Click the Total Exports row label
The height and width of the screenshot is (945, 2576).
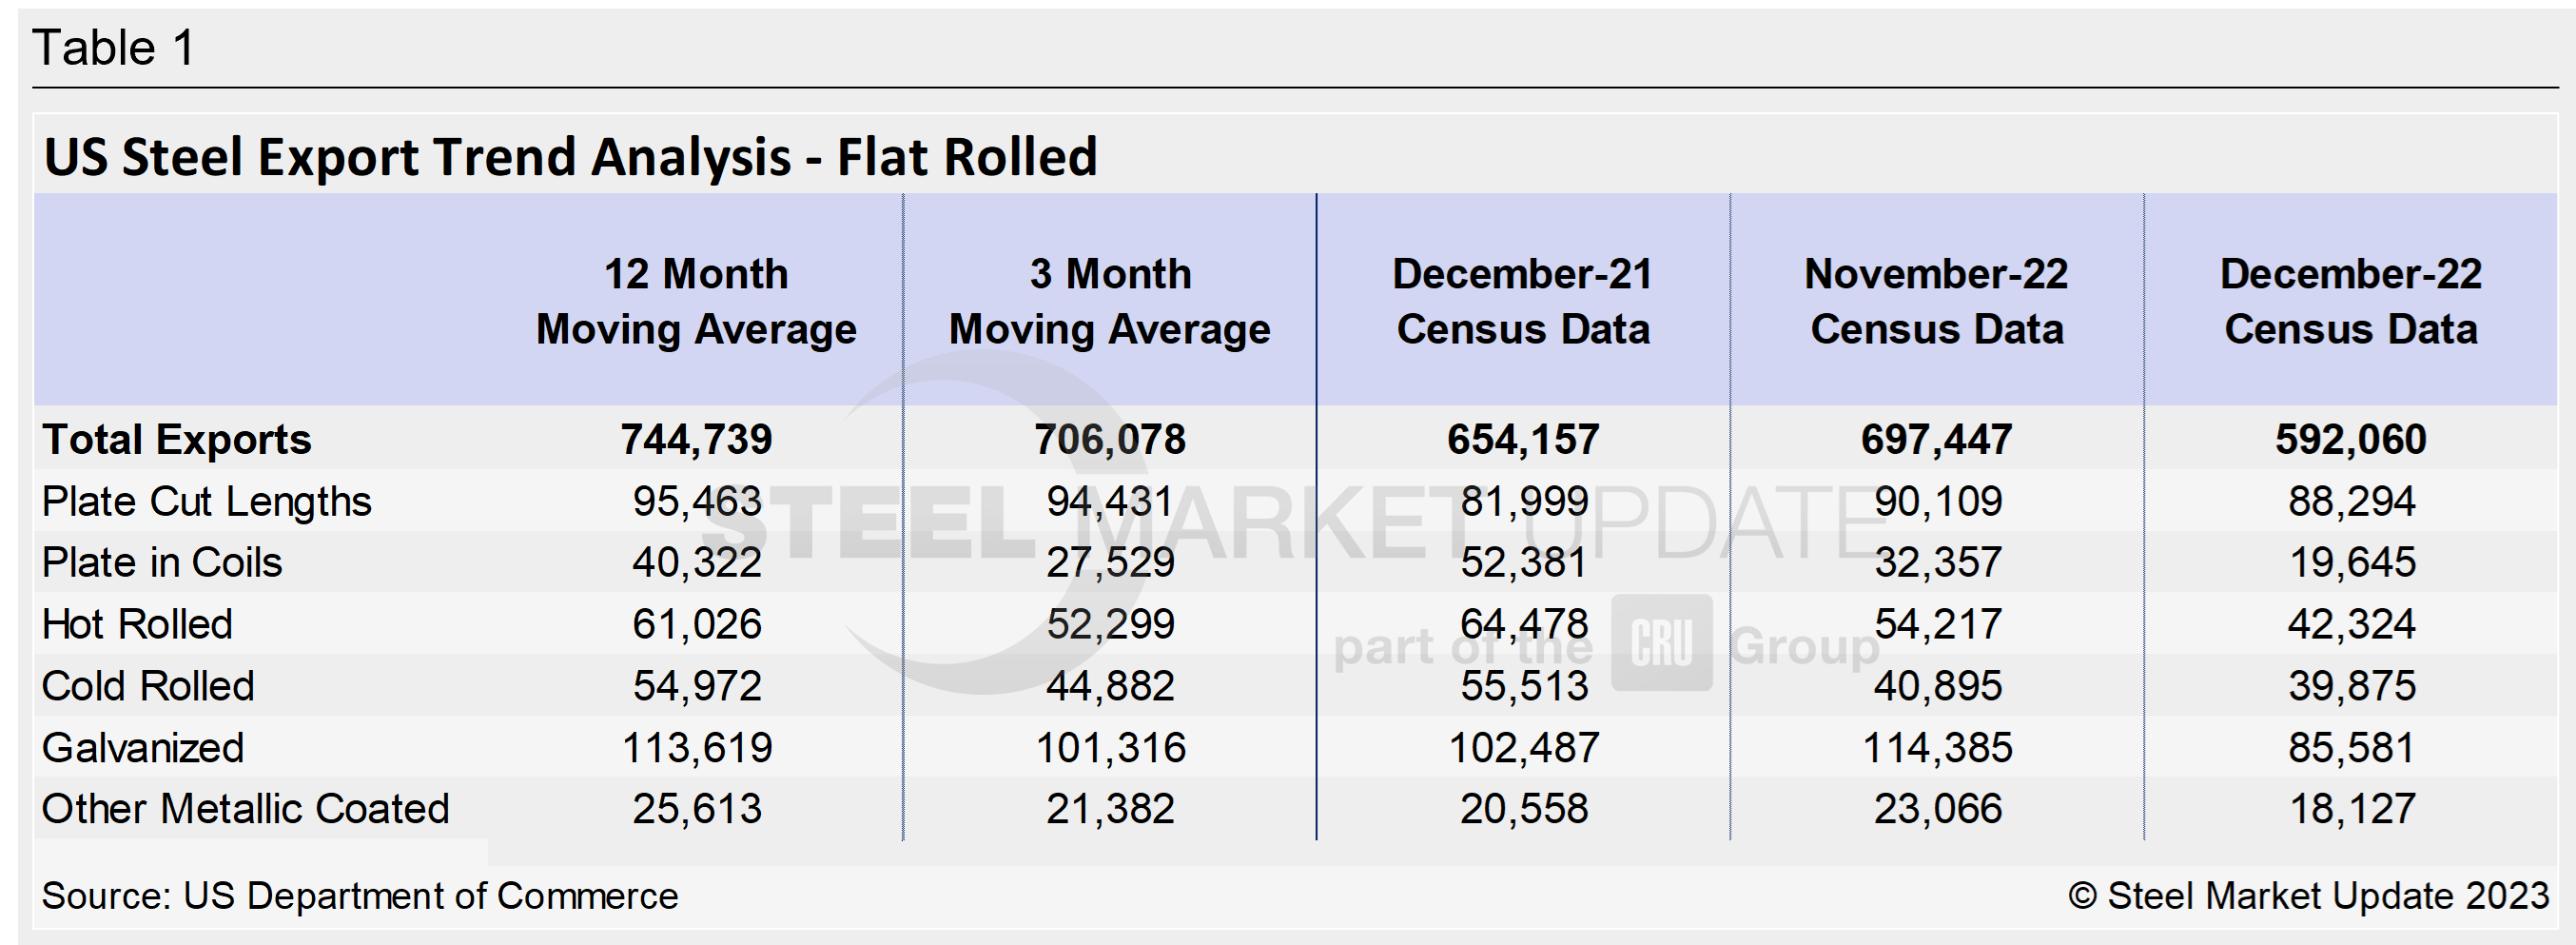tap(177, 440)
